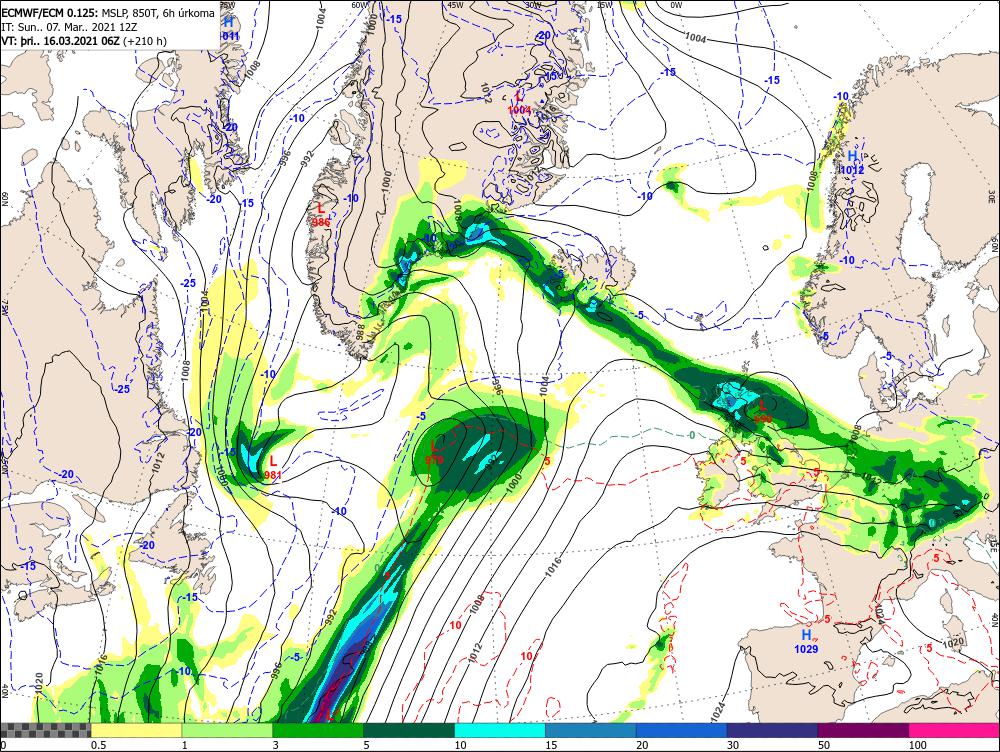Viewport: 1000px width, 752px height.
Task: Click the legend scale label '100'
Action: pyautogui.click(x=918, y=745)
